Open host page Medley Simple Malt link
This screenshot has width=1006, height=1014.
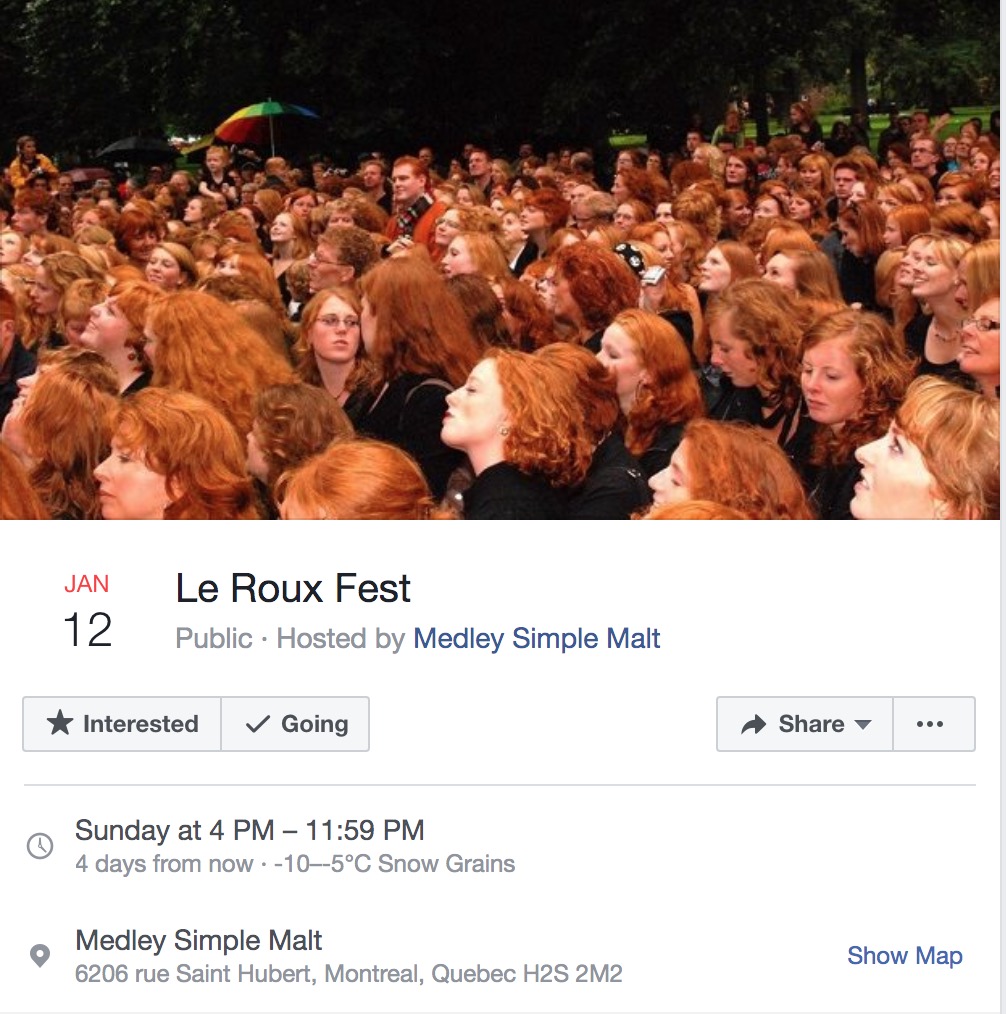[x=537, y=638]
